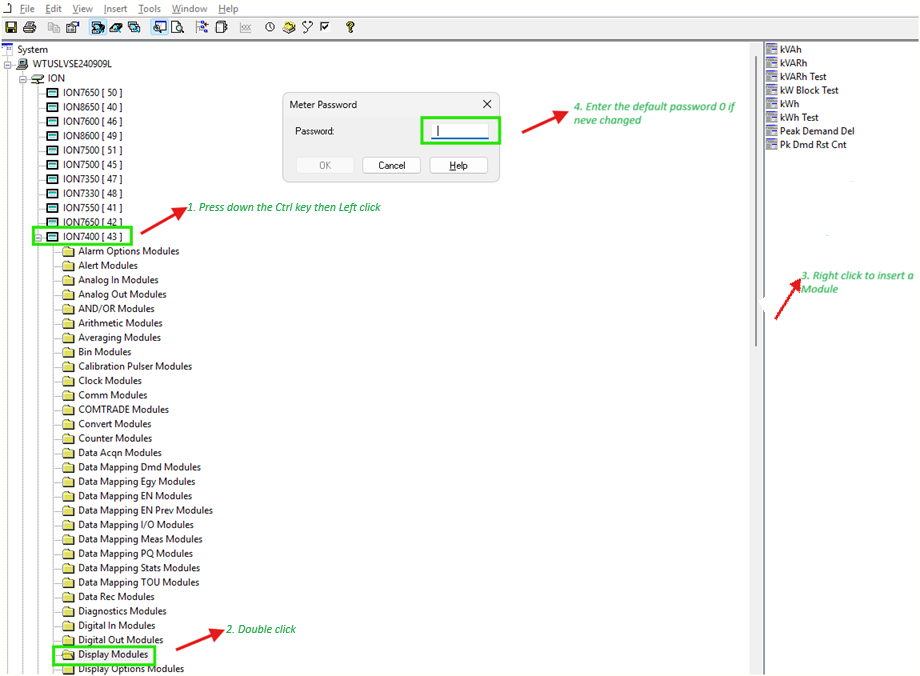
Task: Click the Properties toolbar icon
Action: 72,27
